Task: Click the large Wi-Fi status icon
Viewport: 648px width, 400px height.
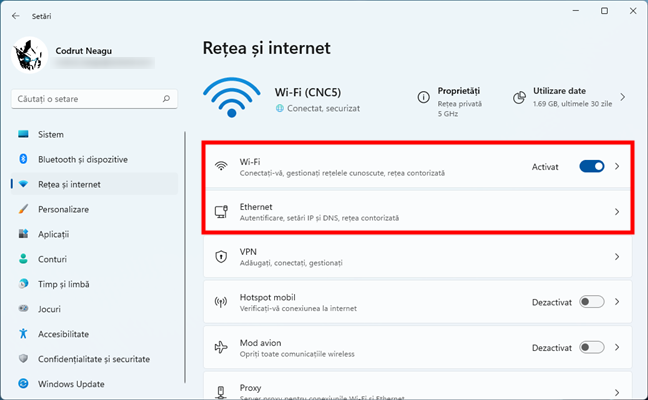Action: 231,98
